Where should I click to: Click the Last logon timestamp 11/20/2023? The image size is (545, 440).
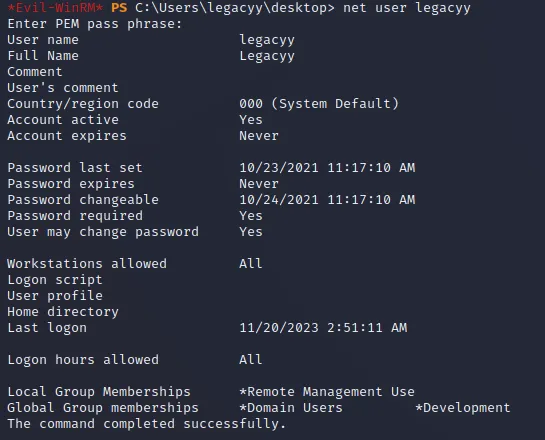[323, 328]
